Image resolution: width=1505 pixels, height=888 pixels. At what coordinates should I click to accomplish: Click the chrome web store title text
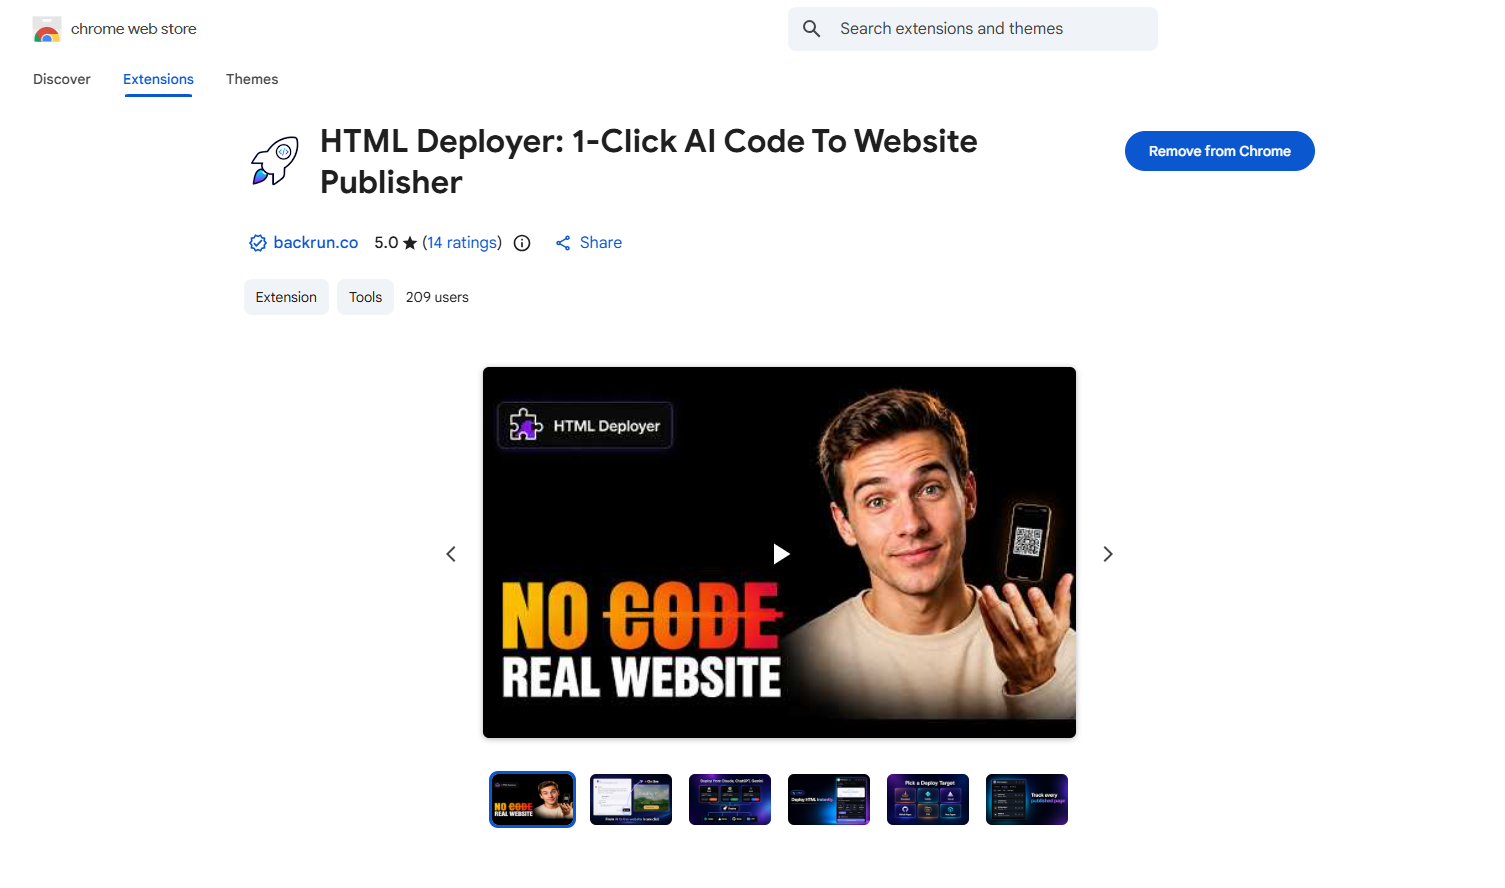pos(134,29)
